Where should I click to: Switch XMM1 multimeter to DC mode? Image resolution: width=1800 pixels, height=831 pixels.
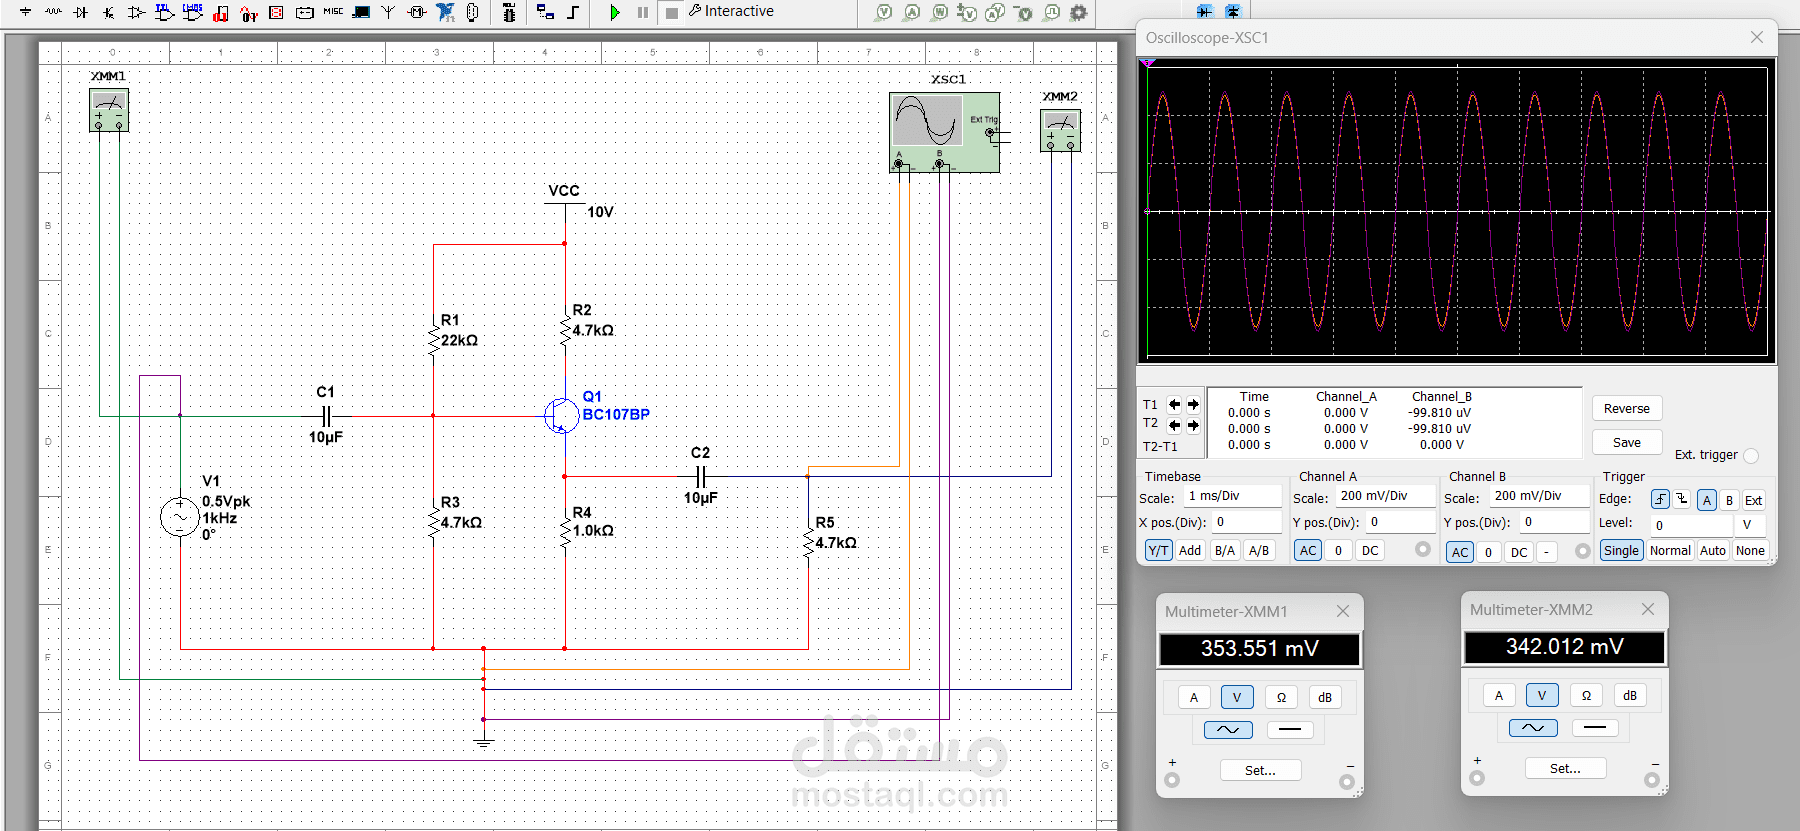coord(1289,729)
